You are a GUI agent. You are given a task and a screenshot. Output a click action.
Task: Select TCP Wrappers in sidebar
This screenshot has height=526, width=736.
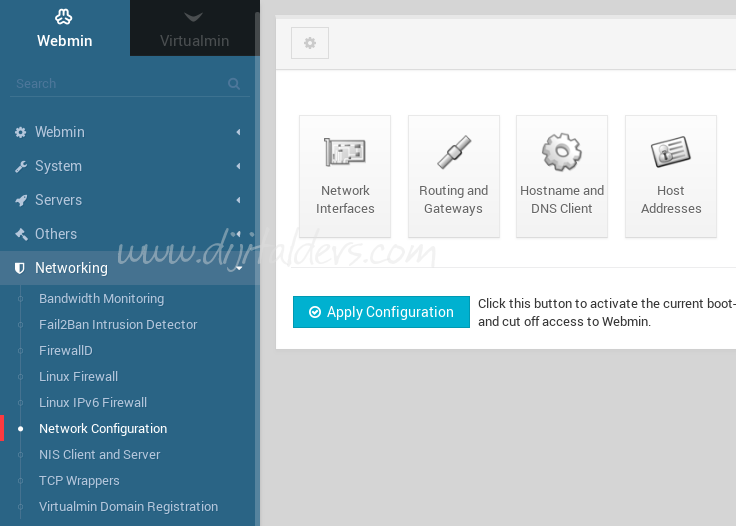click(x=79, y=480)
